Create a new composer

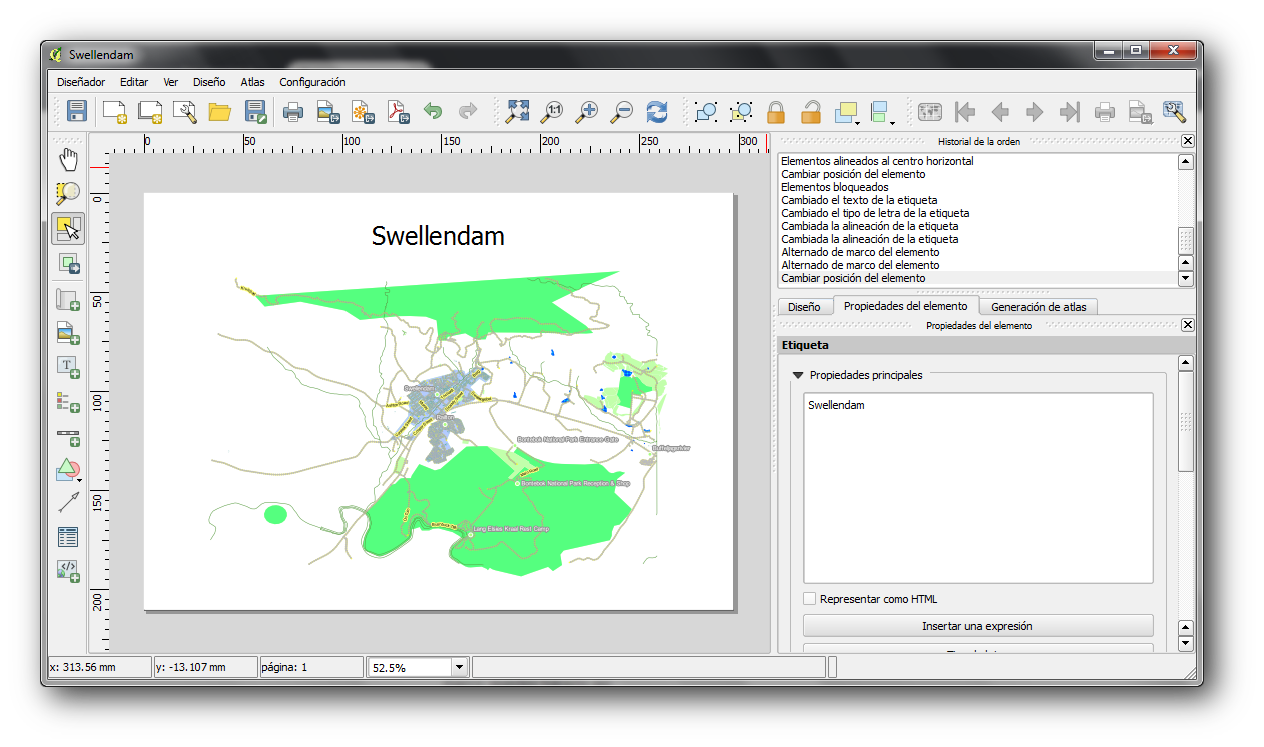pos(115,111)
